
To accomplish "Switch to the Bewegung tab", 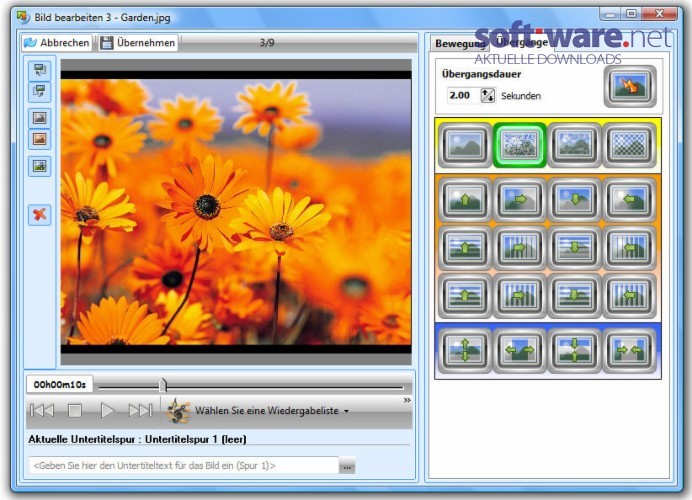I will pos(459,43).
